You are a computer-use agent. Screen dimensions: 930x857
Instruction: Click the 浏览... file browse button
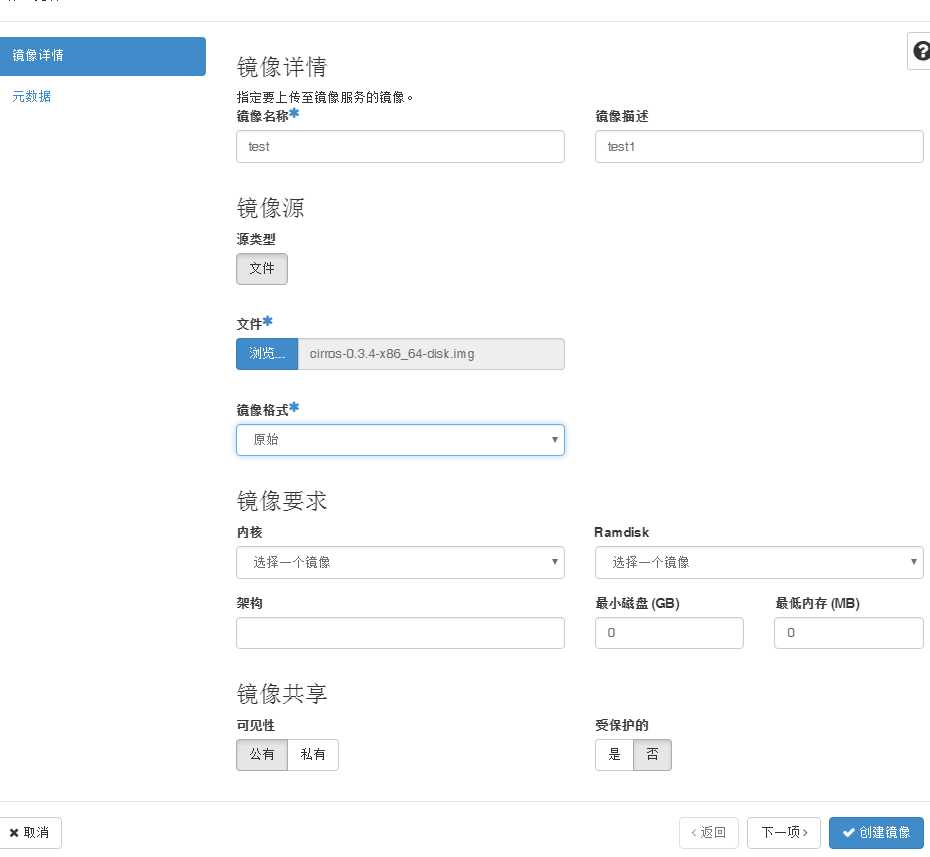click(x=267, y=354)
